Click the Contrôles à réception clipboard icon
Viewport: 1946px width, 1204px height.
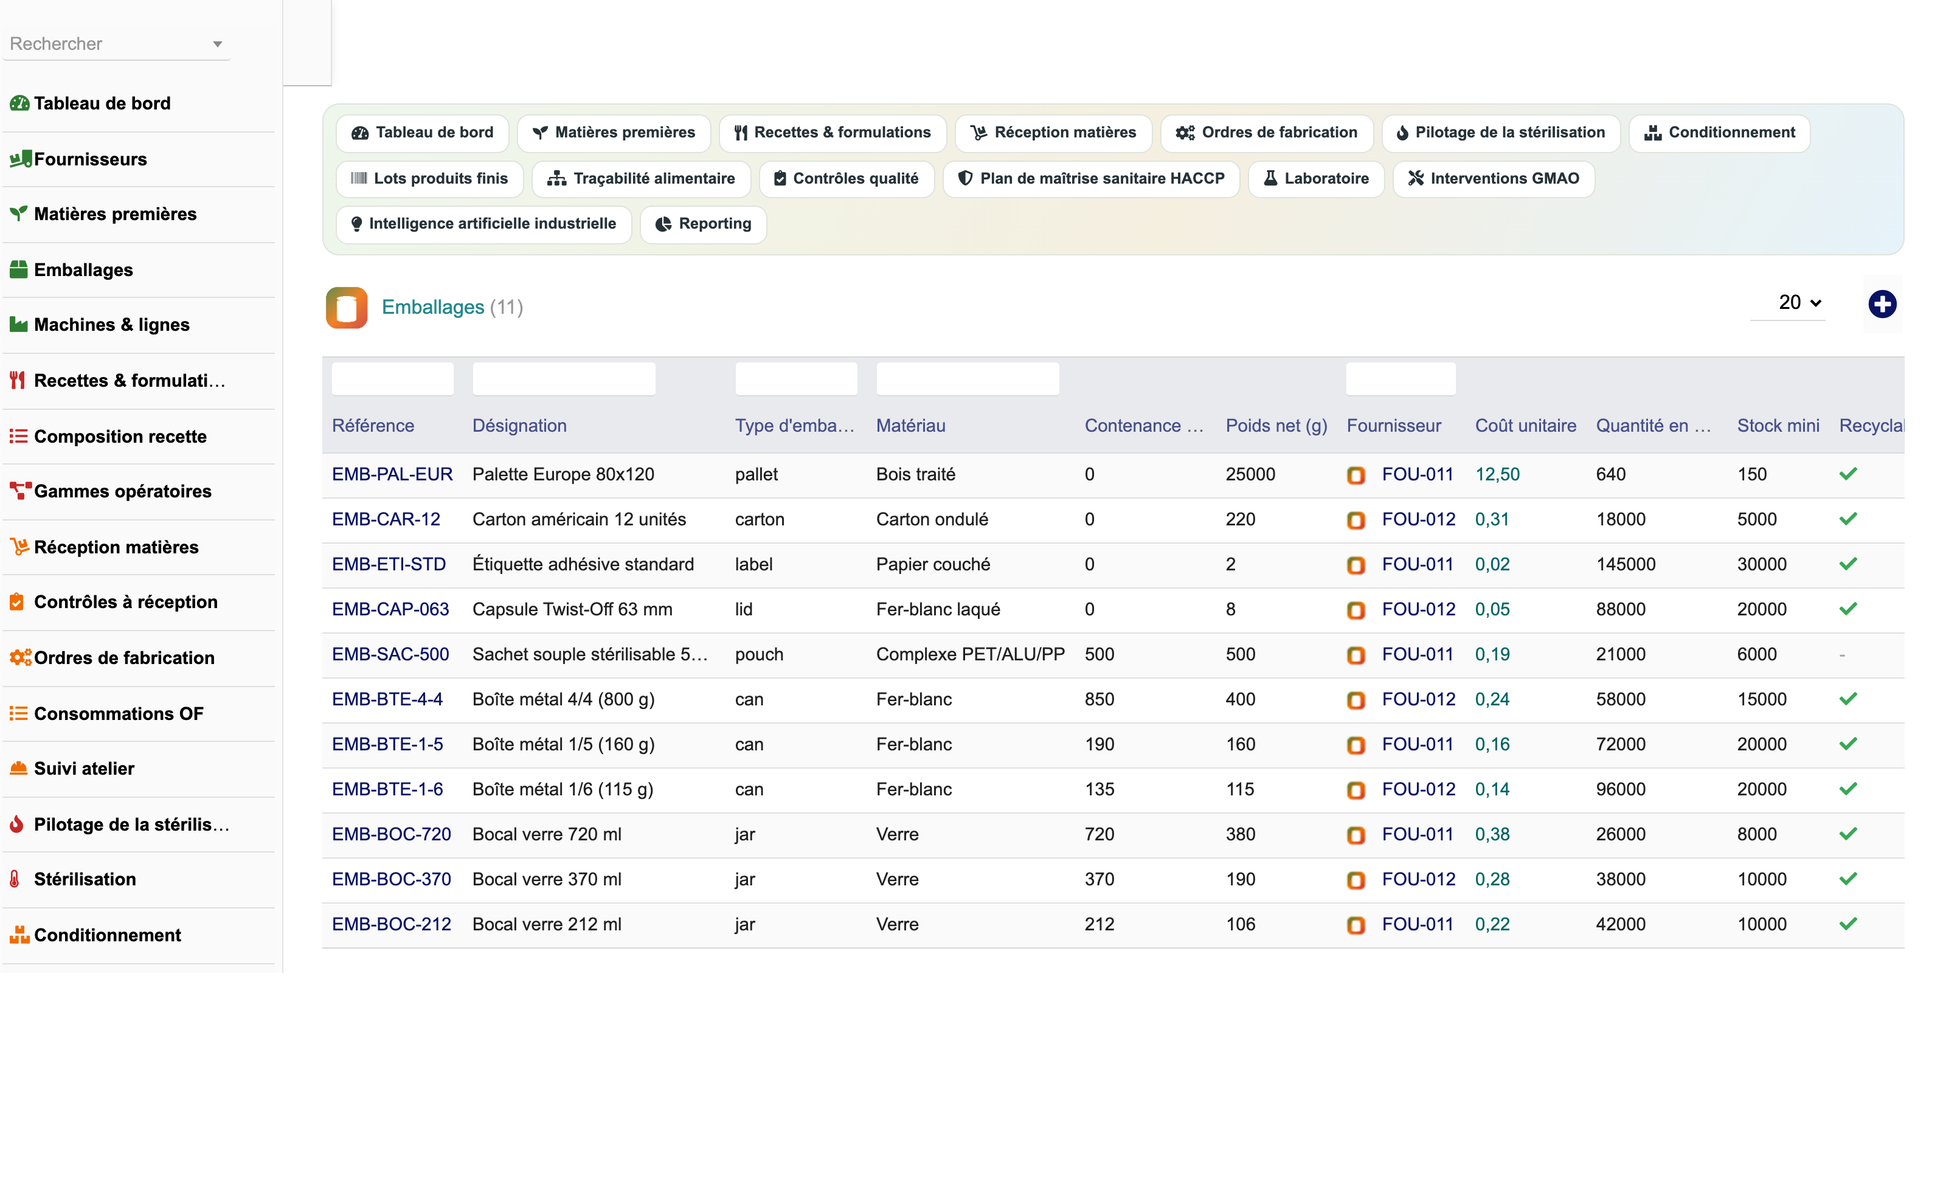pyautogui.click(x=17, y=602)
